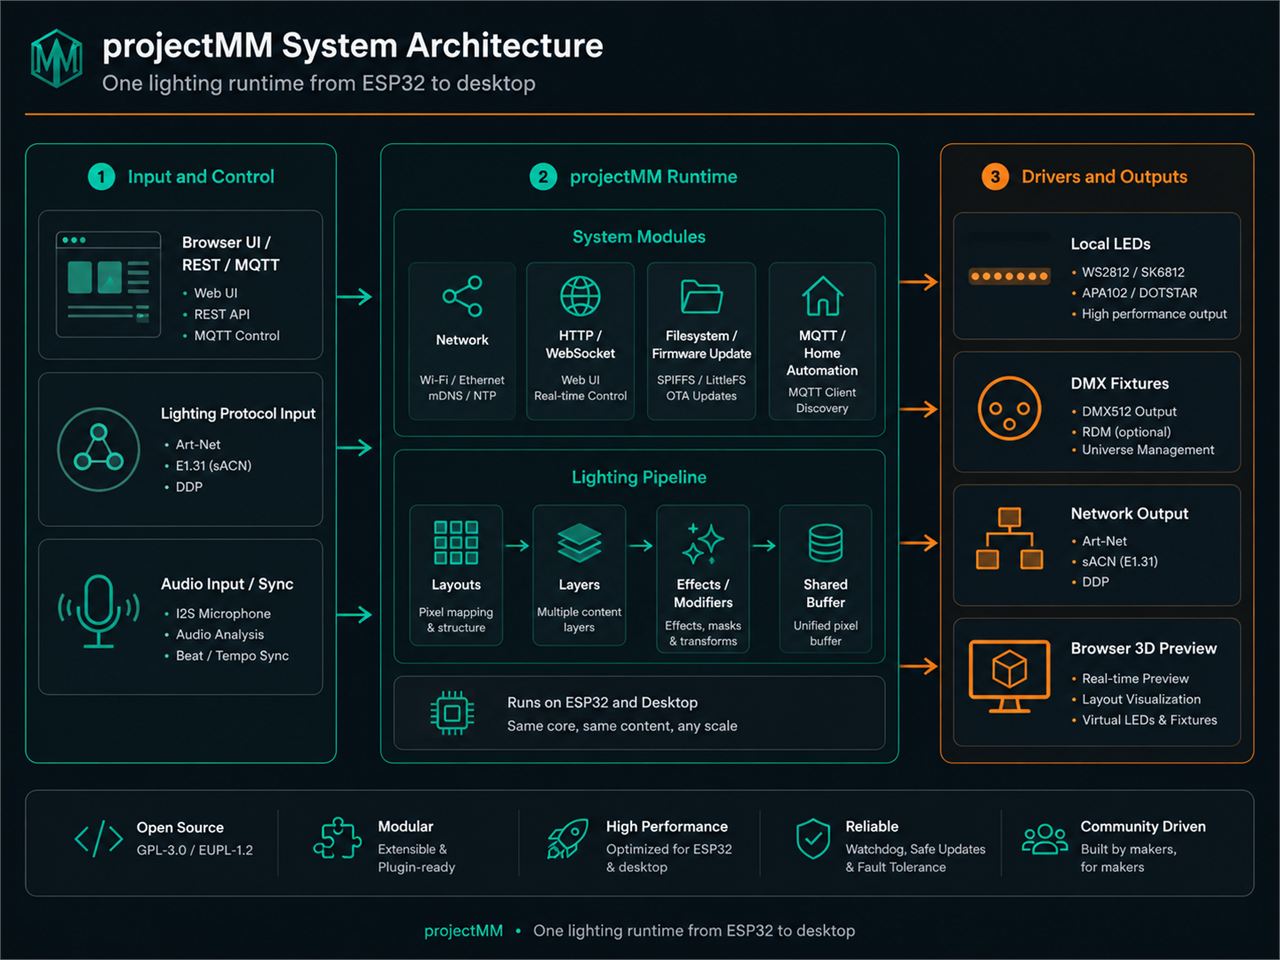The image size is (1280, 960).
Task: Click the Layouts grid icon
Action: point(456,543)
